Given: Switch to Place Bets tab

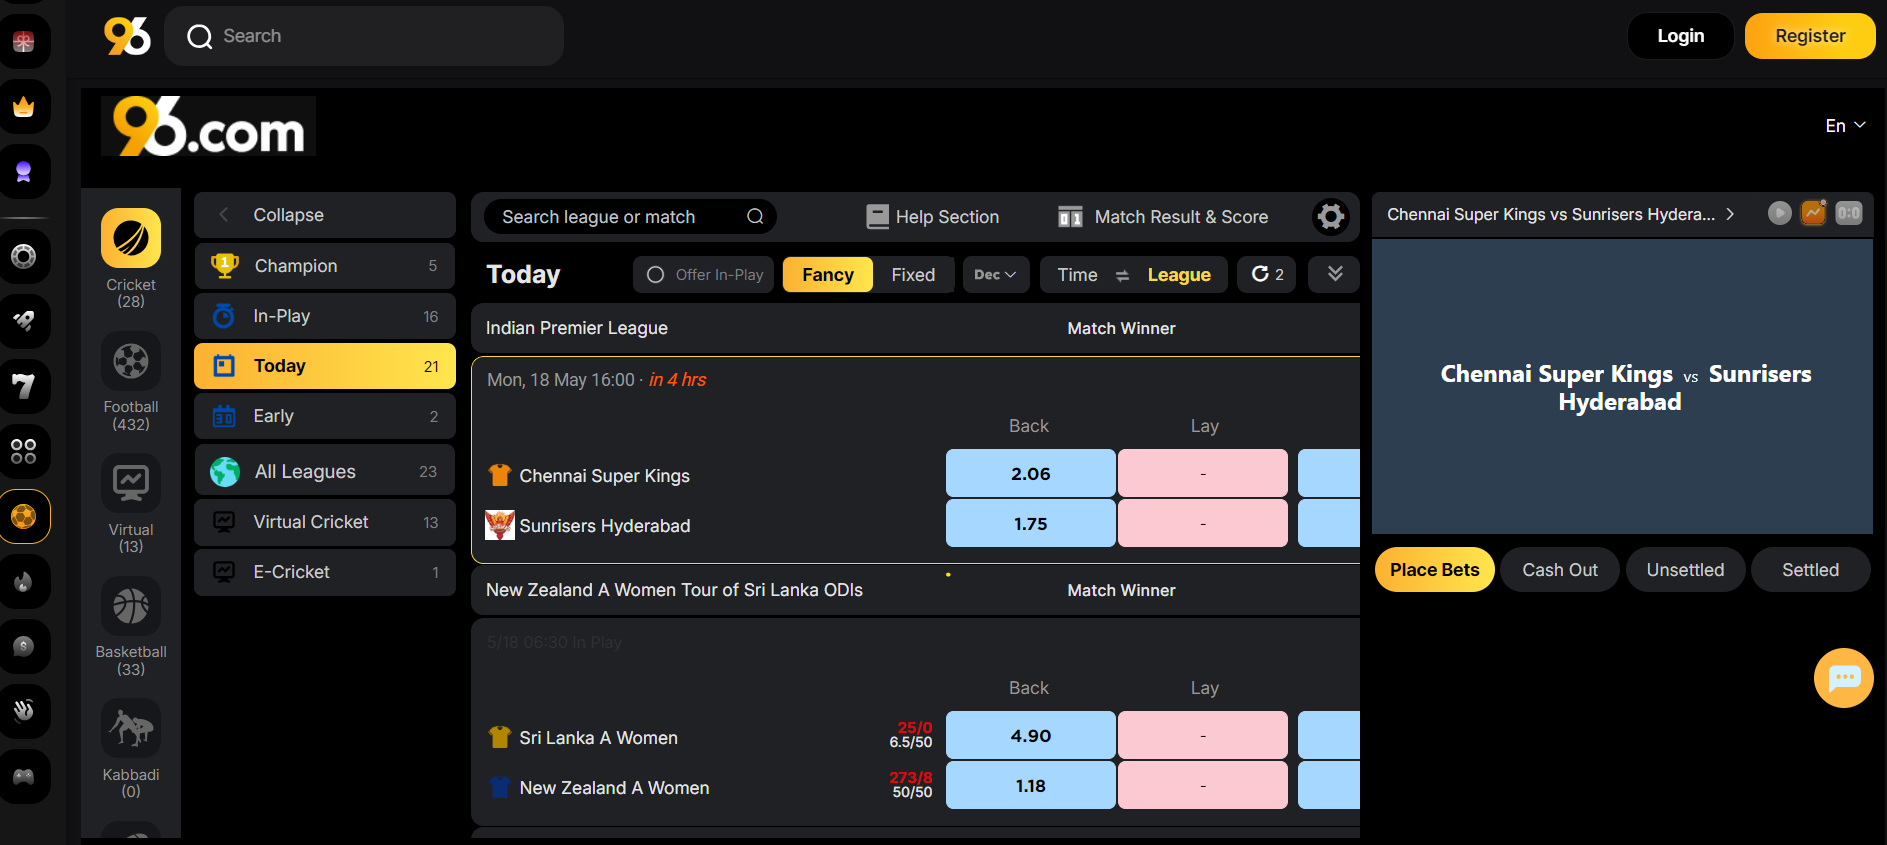Looking at the screenshot, I should pyautogui.click(x=1435, y=570).
